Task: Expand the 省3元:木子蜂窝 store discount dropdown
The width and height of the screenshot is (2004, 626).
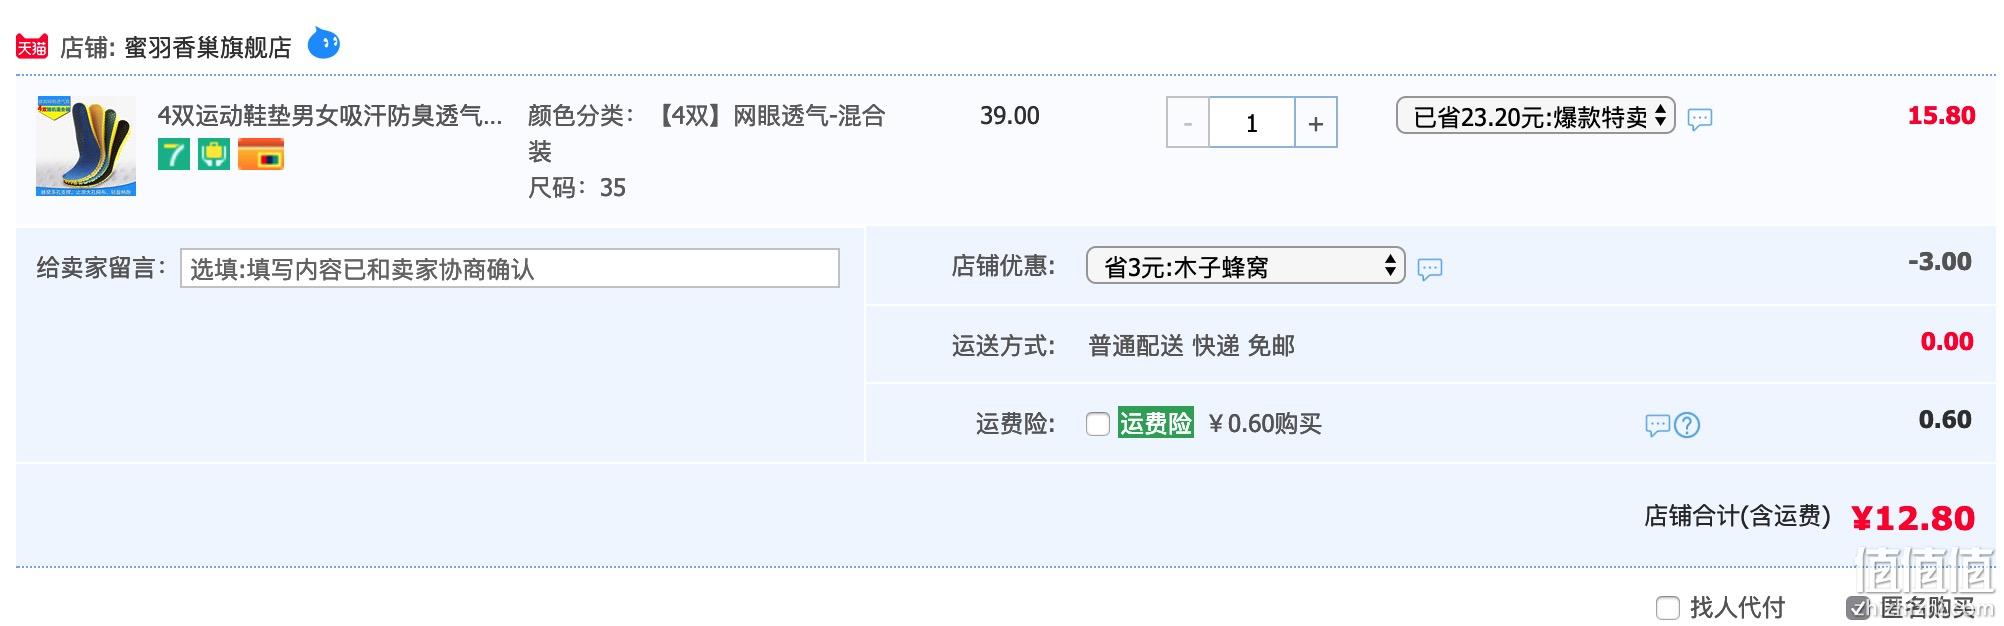Action: click(1245, 266)
